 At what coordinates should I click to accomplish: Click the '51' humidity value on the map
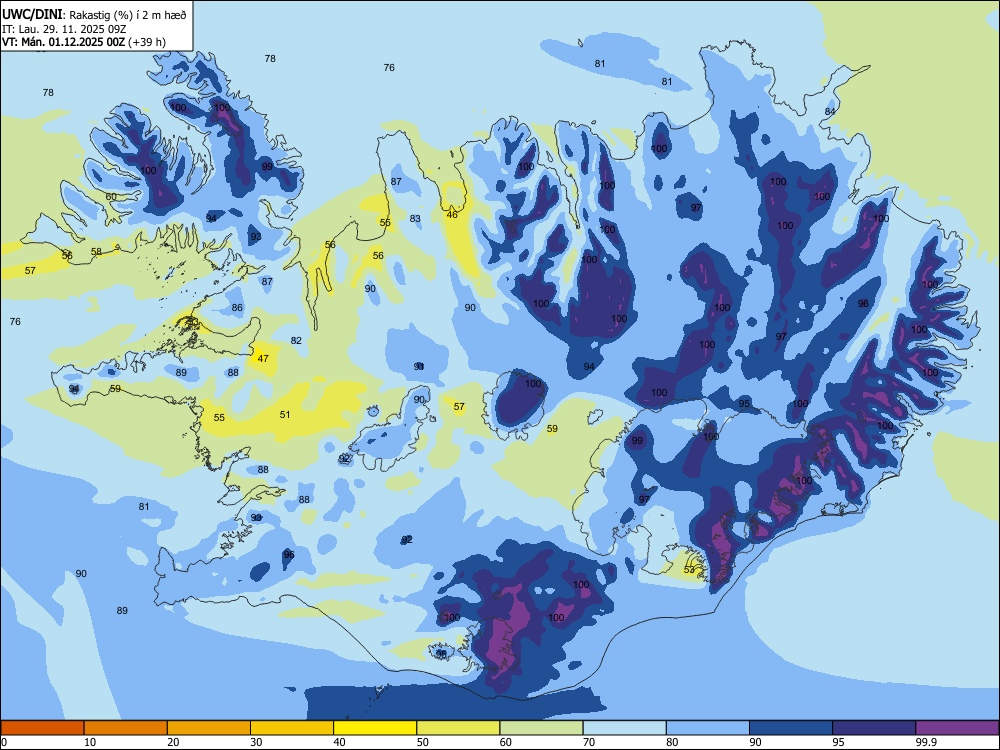pos(285,415)
